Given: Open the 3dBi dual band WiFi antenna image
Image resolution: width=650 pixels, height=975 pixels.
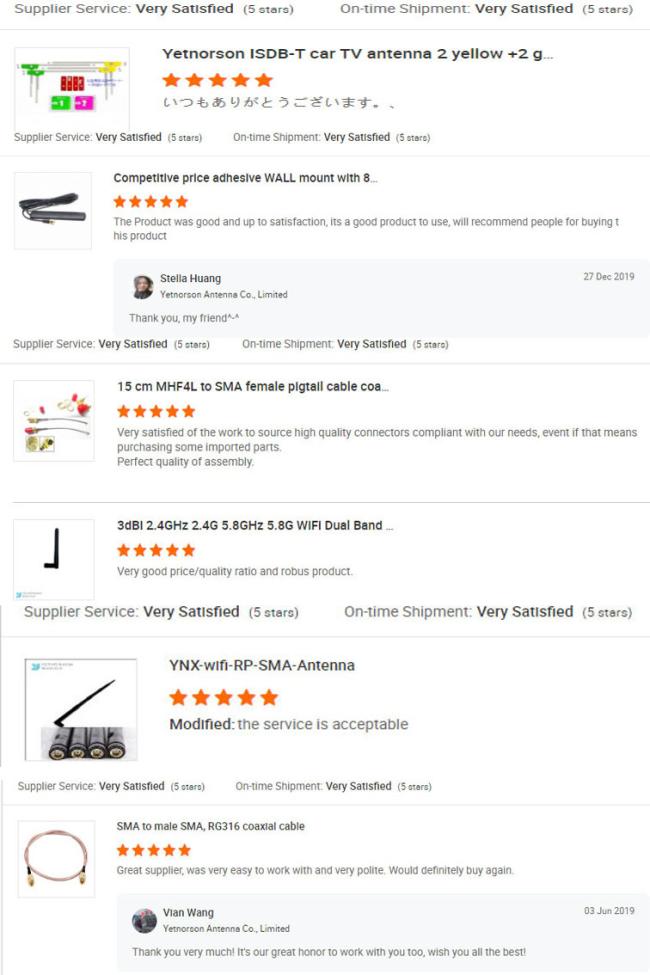Looking at the screenshot, I should tap(54, 560).
